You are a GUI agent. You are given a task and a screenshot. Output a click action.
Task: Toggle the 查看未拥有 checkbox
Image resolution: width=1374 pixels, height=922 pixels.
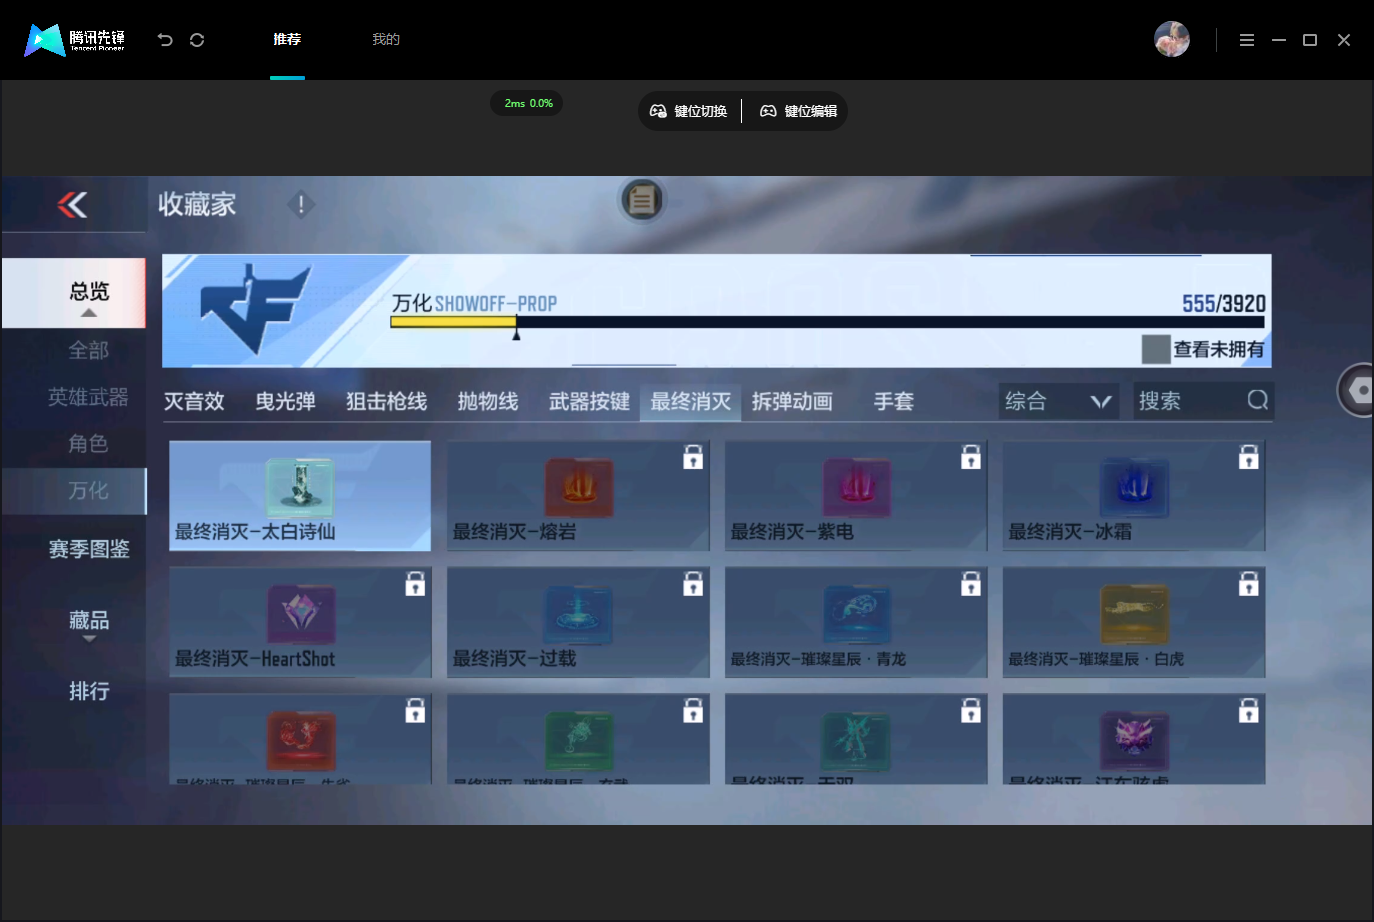[x=1156, y=349]
